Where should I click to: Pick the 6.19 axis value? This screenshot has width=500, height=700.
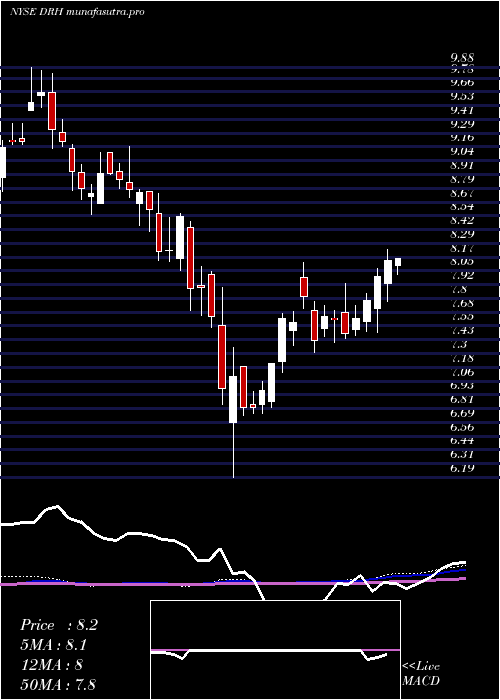point(462,468)
